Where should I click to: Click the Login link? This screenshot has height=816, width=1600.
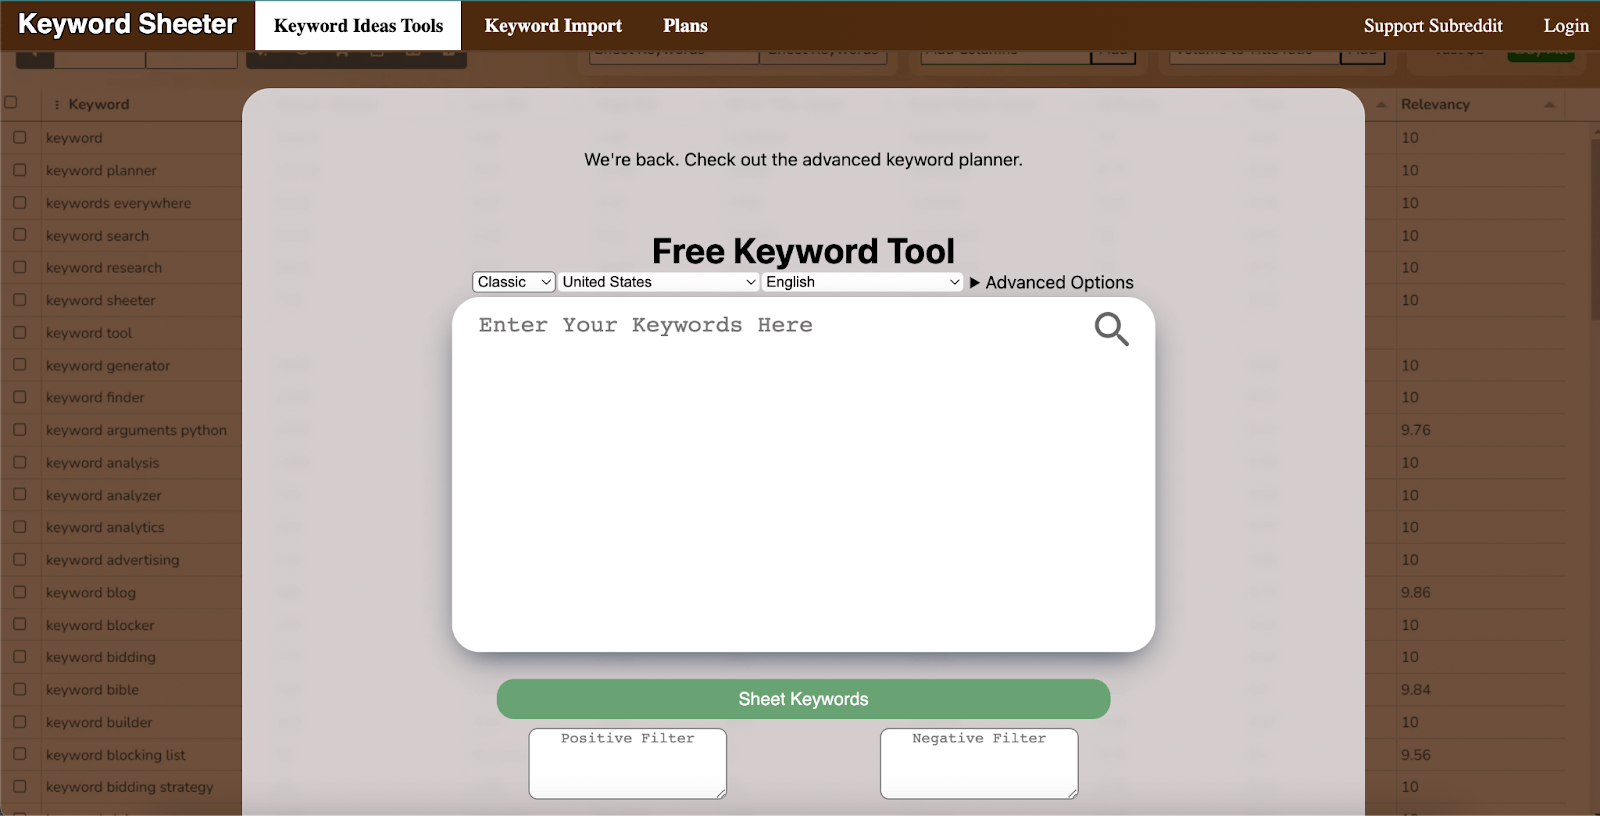click(1566, 26)
